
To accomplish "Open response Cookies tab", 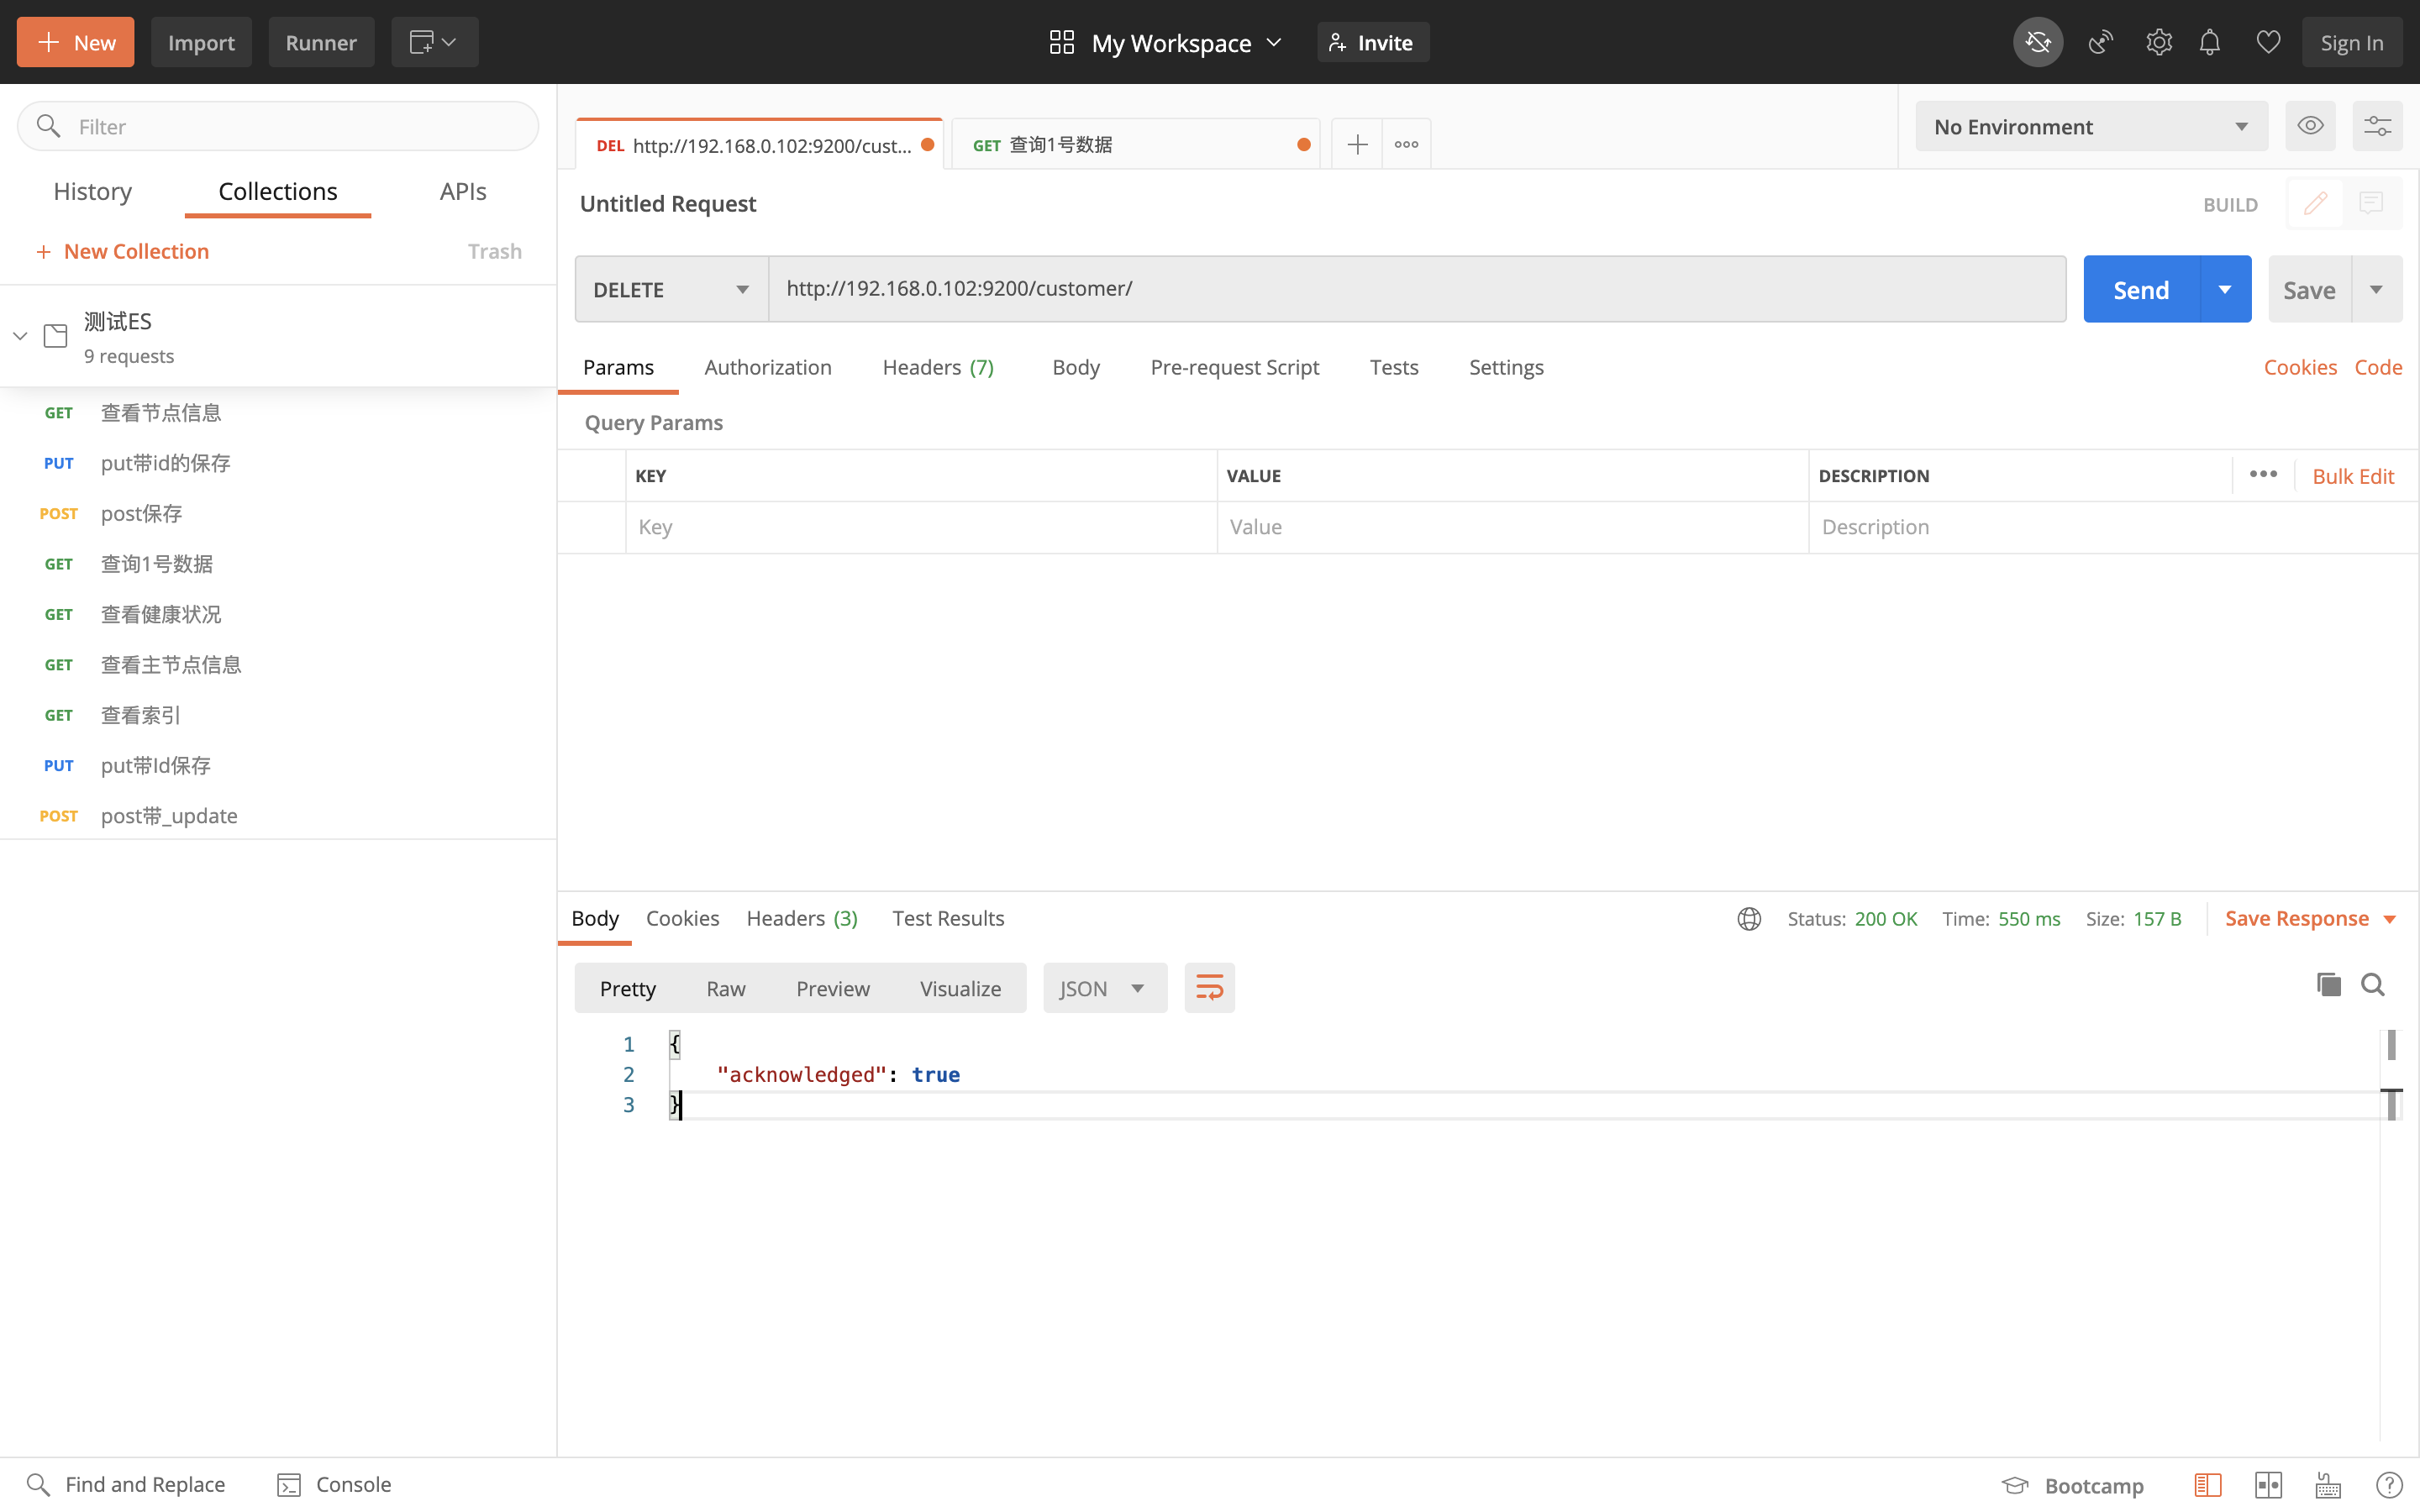I will point(682,918).
